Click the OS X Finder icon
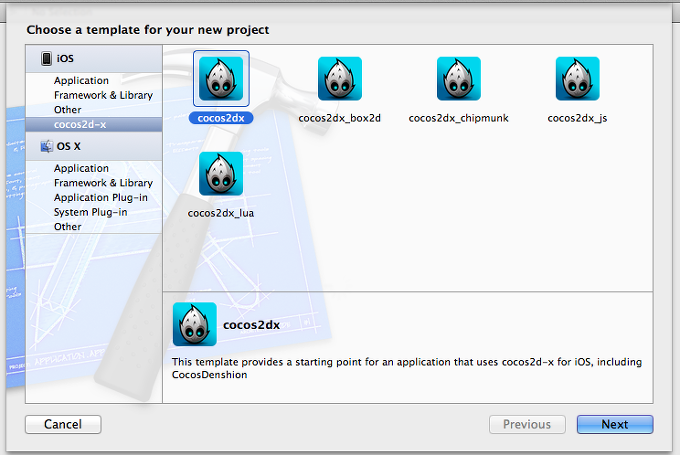 (46, 147)
